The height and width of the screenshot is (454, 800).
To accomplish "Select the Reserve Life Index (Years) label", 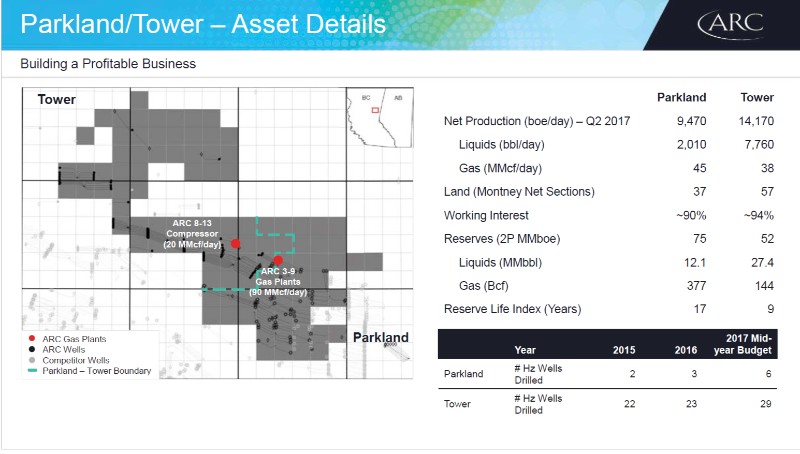I will click(x=512, y=309).
